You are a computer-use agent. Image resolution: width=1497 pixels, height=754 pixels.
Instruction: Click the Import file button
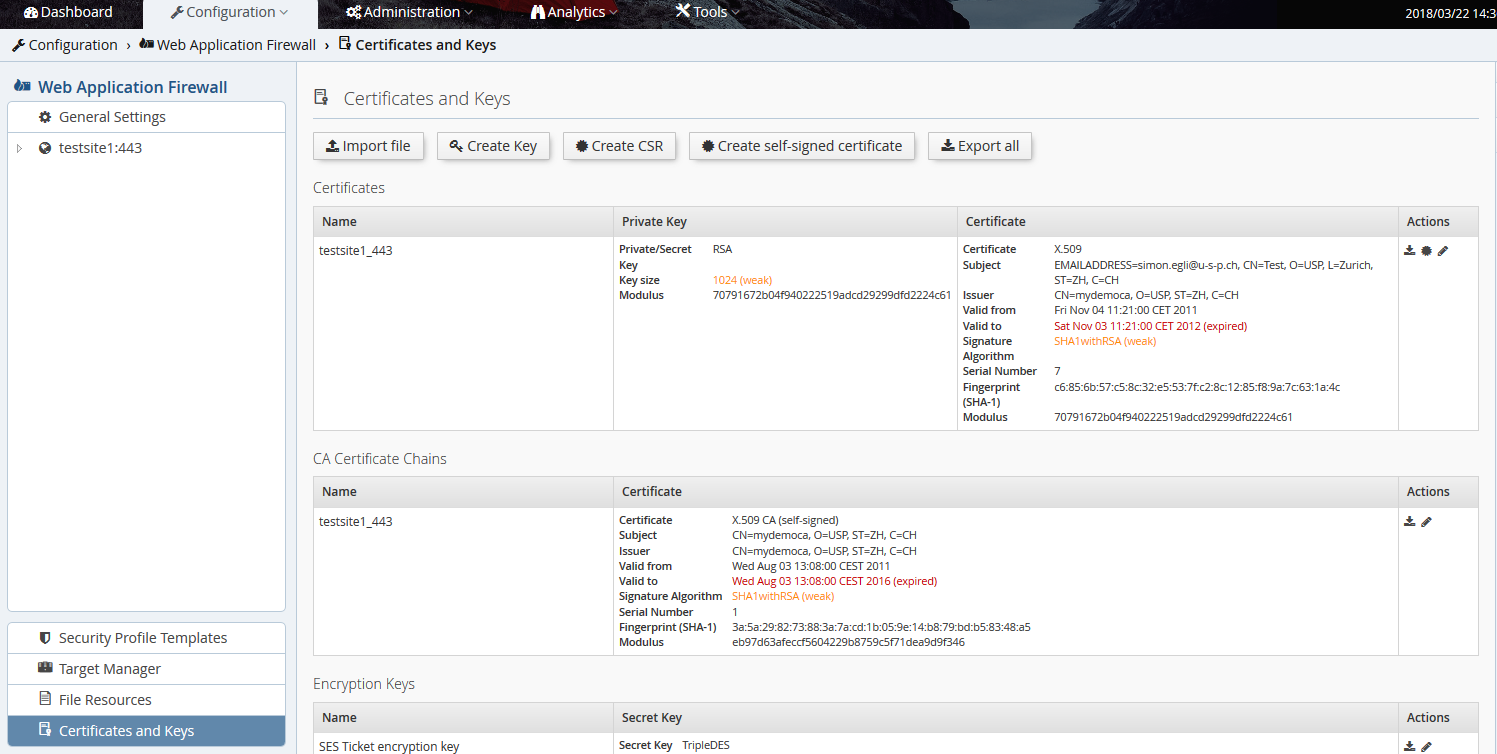[x=368, y=145]
